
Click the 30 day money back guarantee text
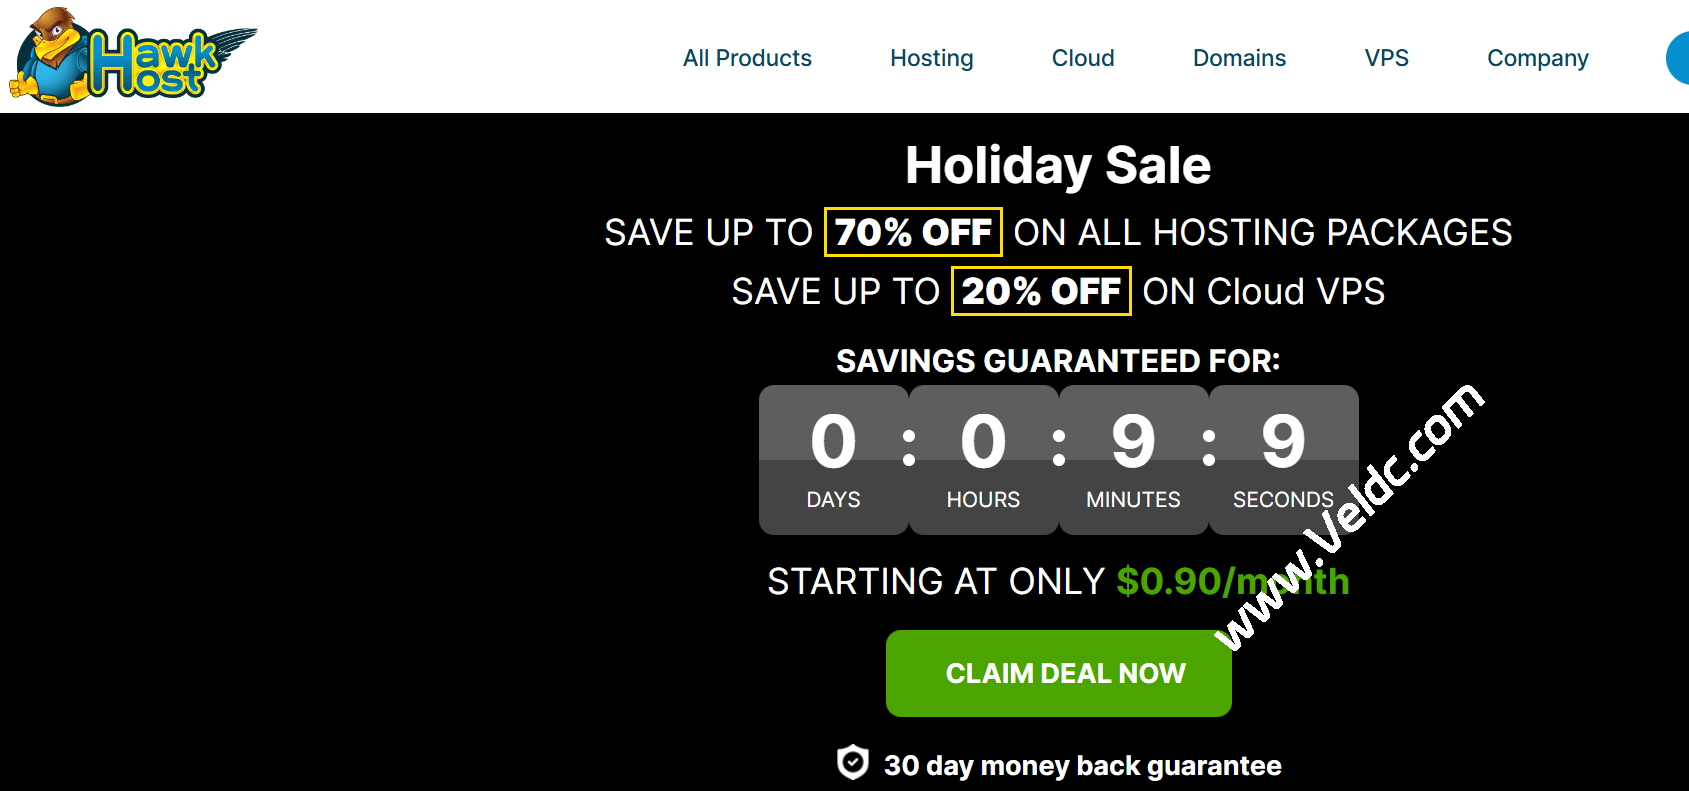[1082, 766]
